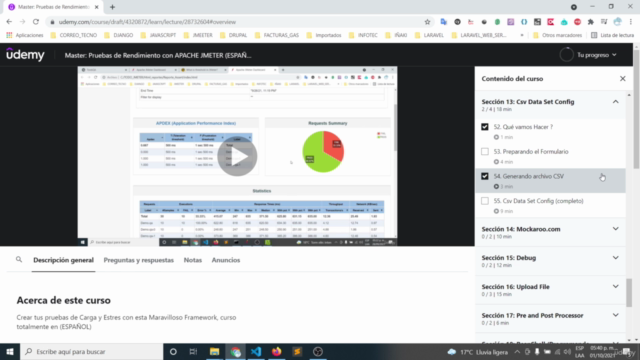Open the Chrome profile avatar
Viewport: 640px width, 360px height.
click(x=618, y=22)
